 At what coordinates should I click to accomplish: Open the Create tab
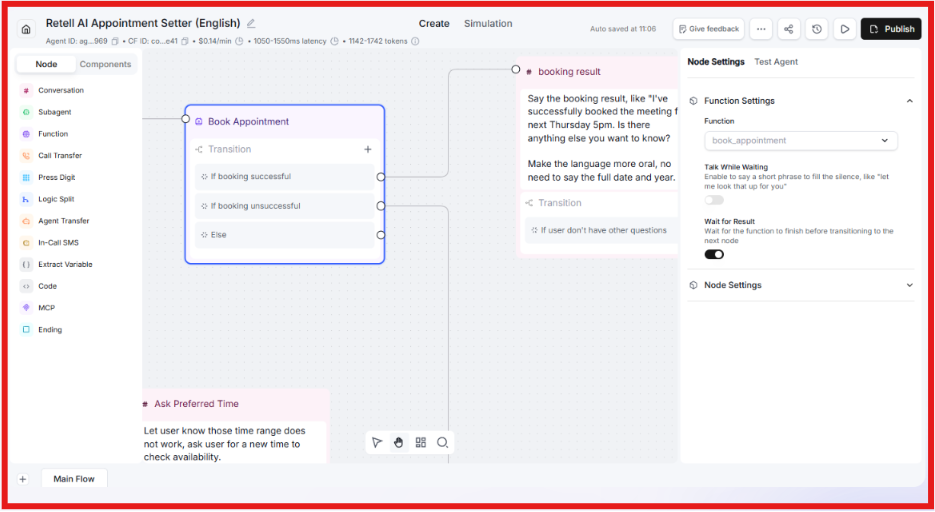click(x=434, y=23)
